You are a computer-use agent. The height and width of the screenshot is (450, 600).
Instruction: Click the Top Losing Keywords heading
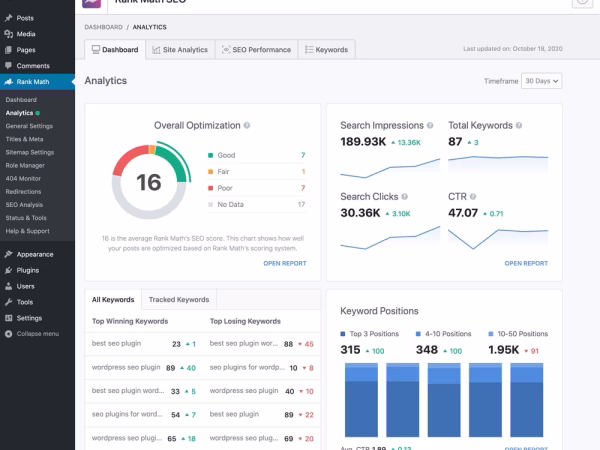pyautogui.click(x=245, y=321)
